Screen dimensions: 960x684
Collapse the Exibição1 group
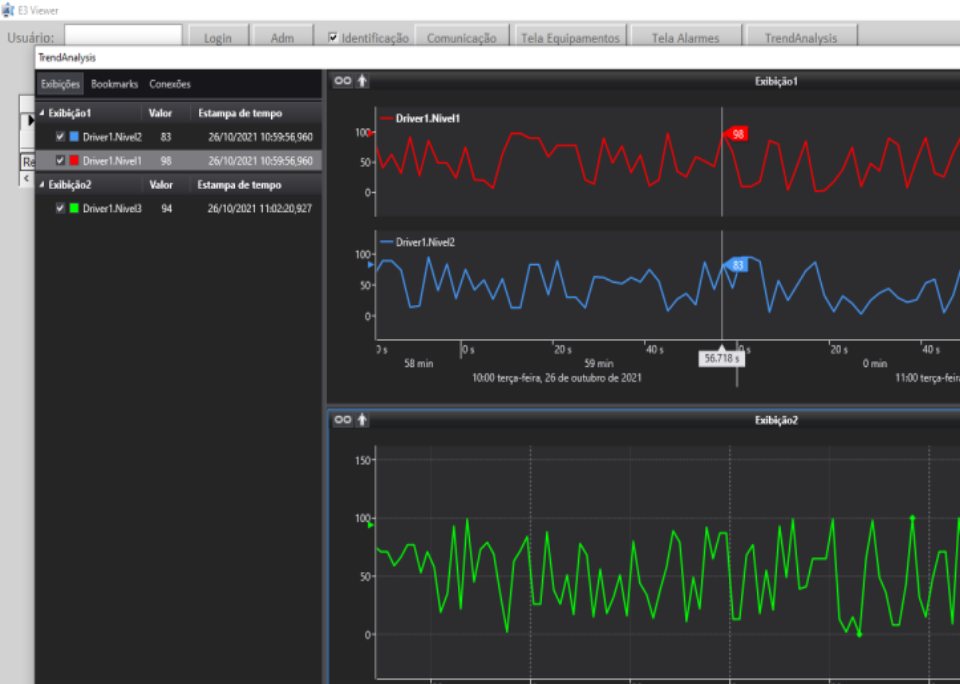[x=42, y=113]
